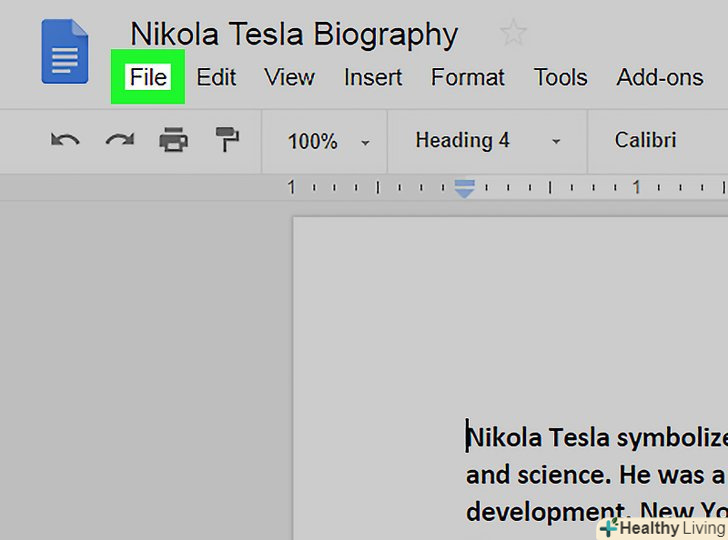Place cursor in the Nikola Tesla paragraph
Screen dimensions: 728x540
click(595, 474)
